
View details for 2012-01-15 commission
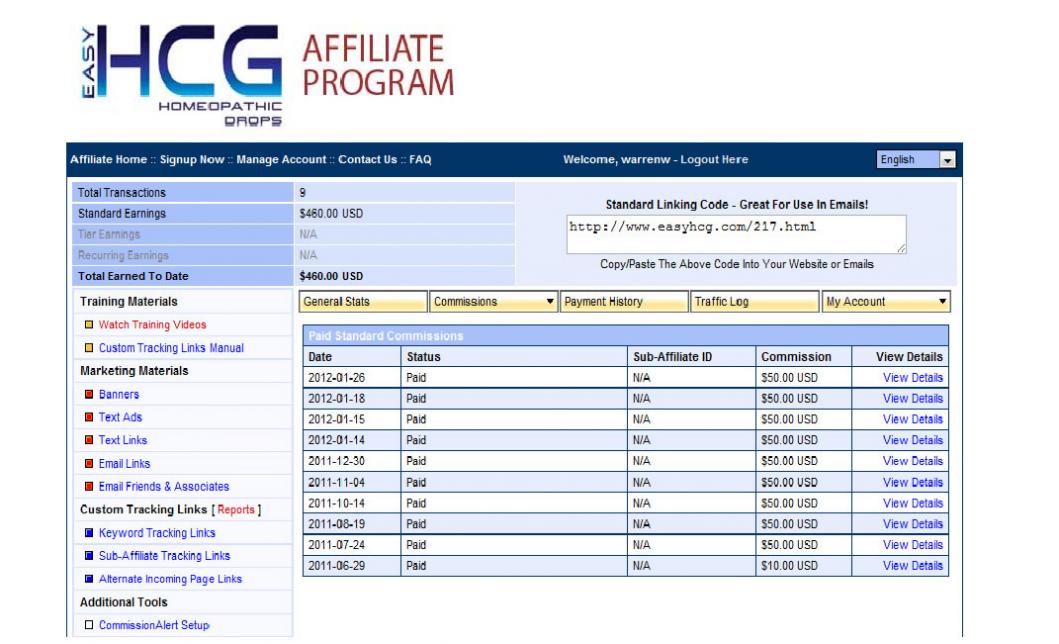tap(912, 420)
